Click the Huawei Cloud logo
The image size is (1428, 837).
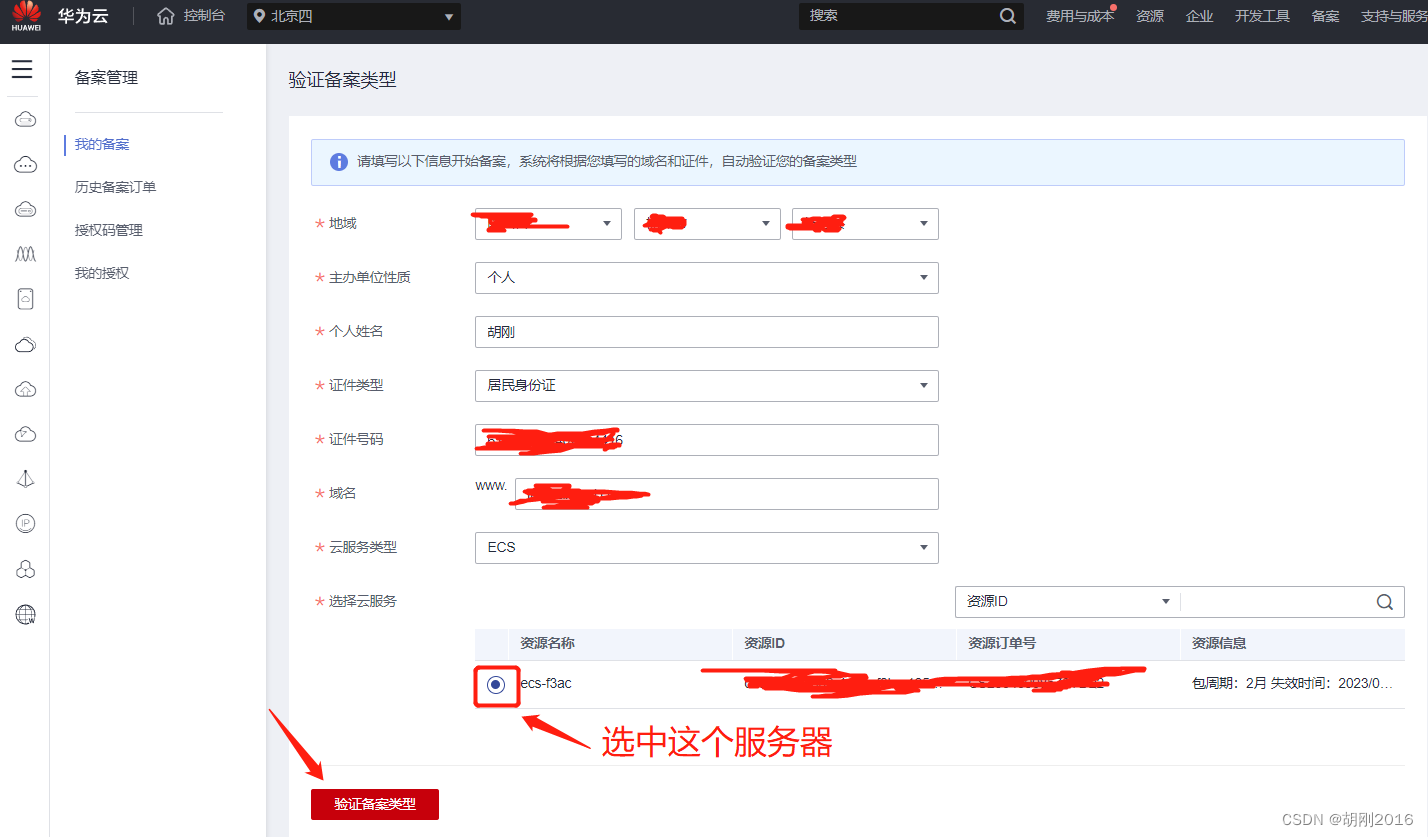pos(26,16)
